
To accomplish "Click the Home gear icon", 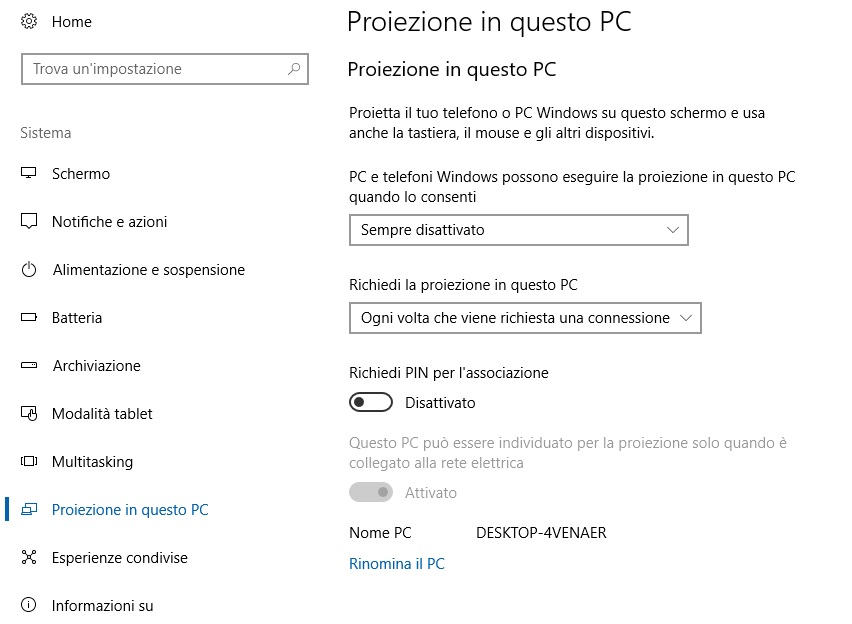I will [29, 22].
